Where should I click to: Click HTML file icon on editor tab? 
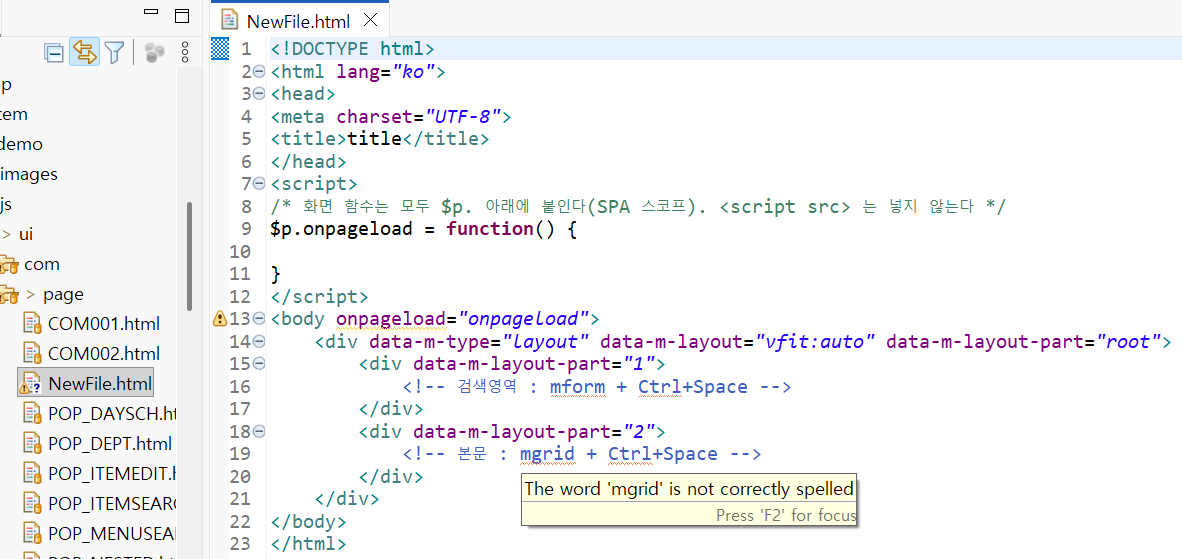(229, 20)
